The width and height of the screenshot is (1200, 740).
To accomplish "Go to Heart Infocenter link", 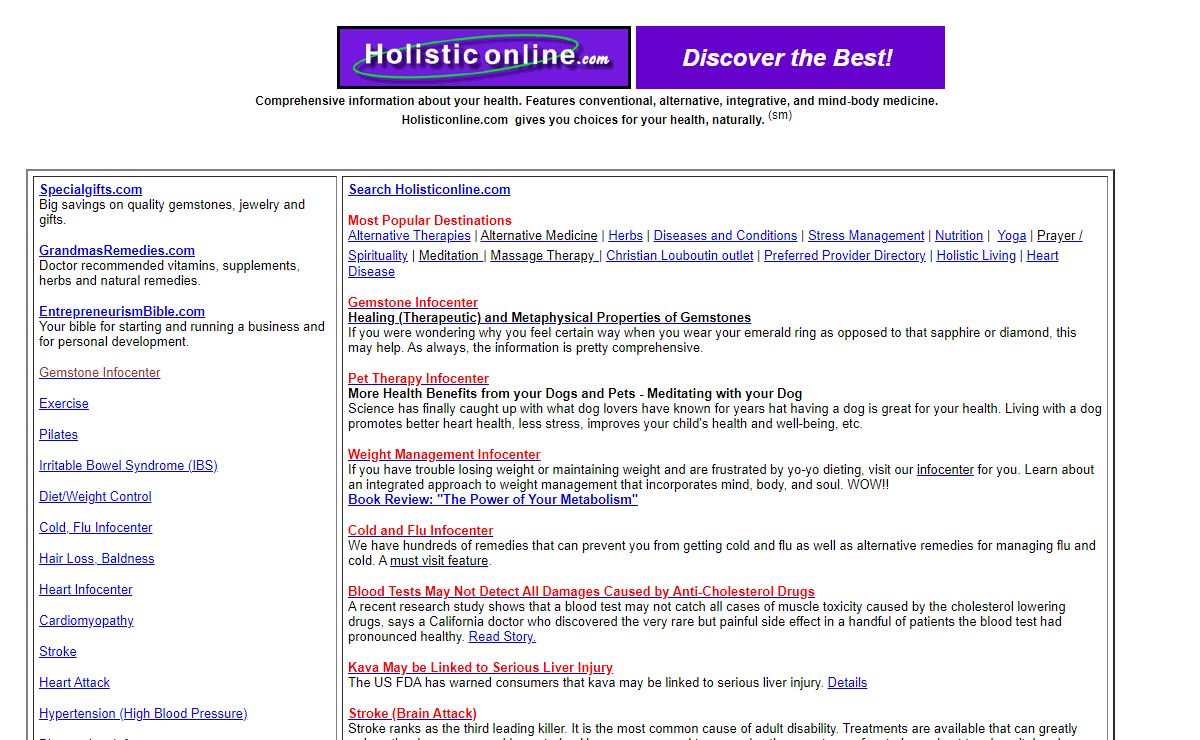I will coord(86,589).
